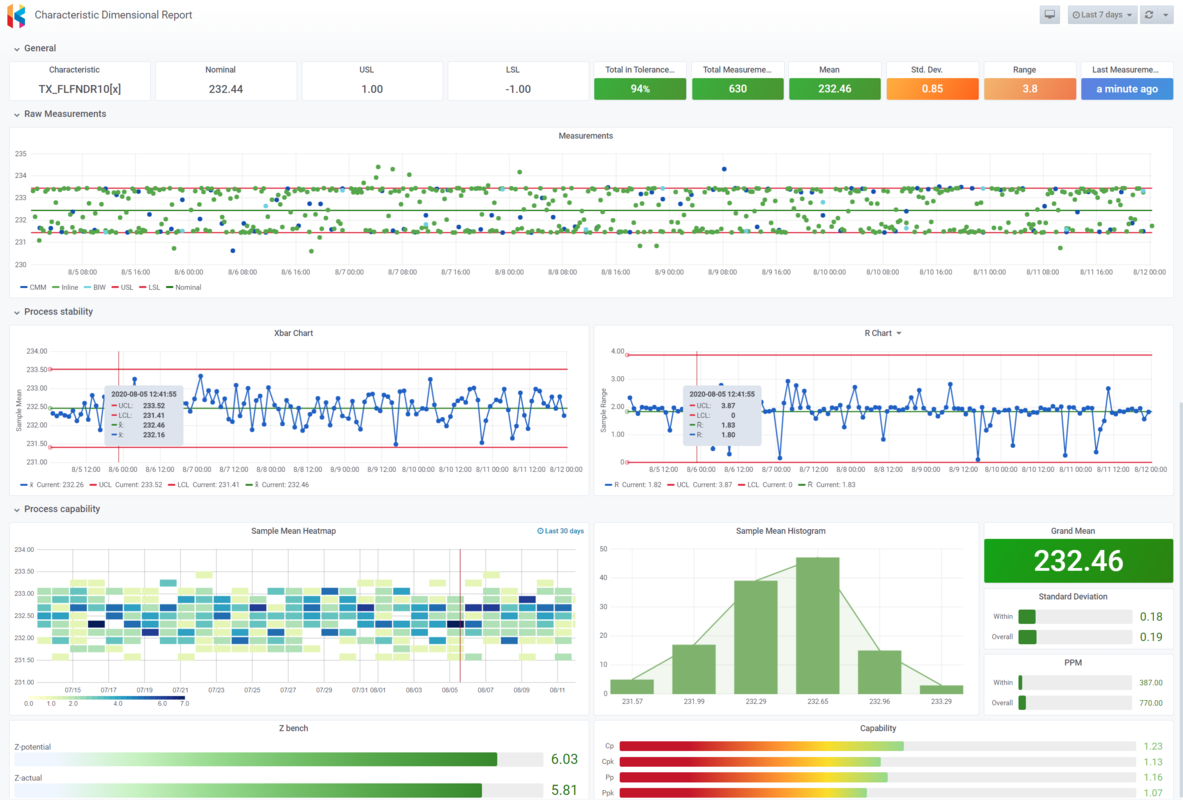The width and height of the screenshot is (1183, 800).
Task: Collapse the Process capability row
Action: coord(17,509)
